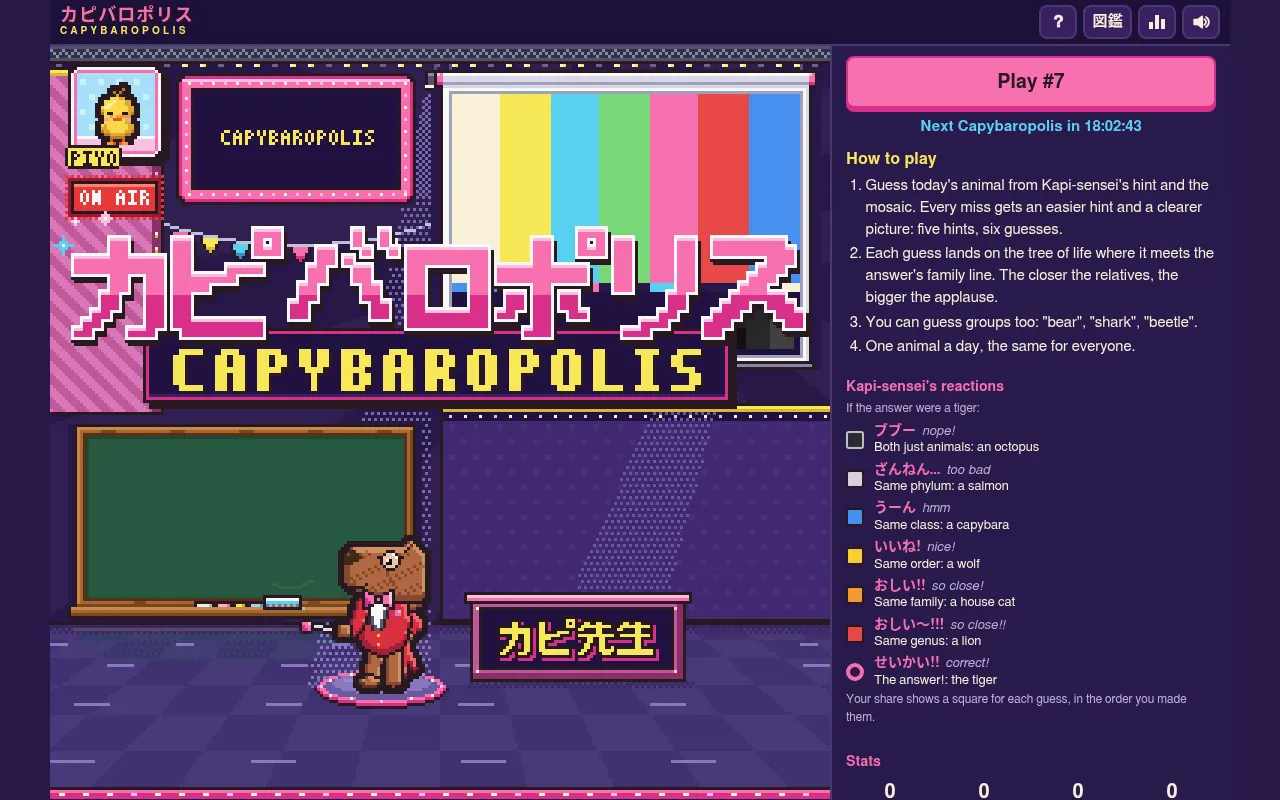
Task: Open the help question mark button
Action: click(1058, 21)
